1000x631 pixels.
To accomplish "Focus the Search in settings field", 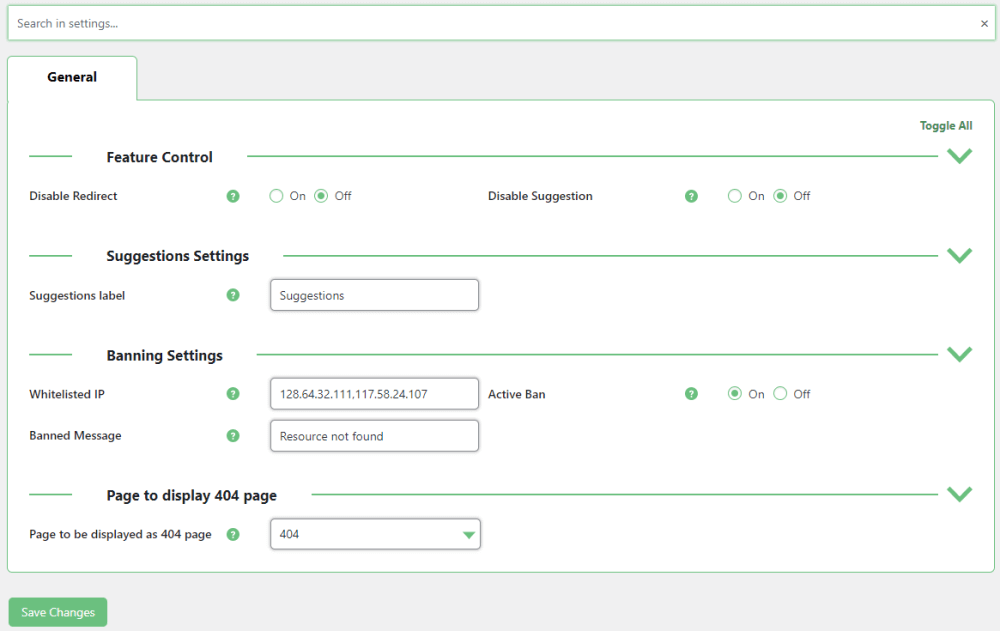I will point(501,24).
